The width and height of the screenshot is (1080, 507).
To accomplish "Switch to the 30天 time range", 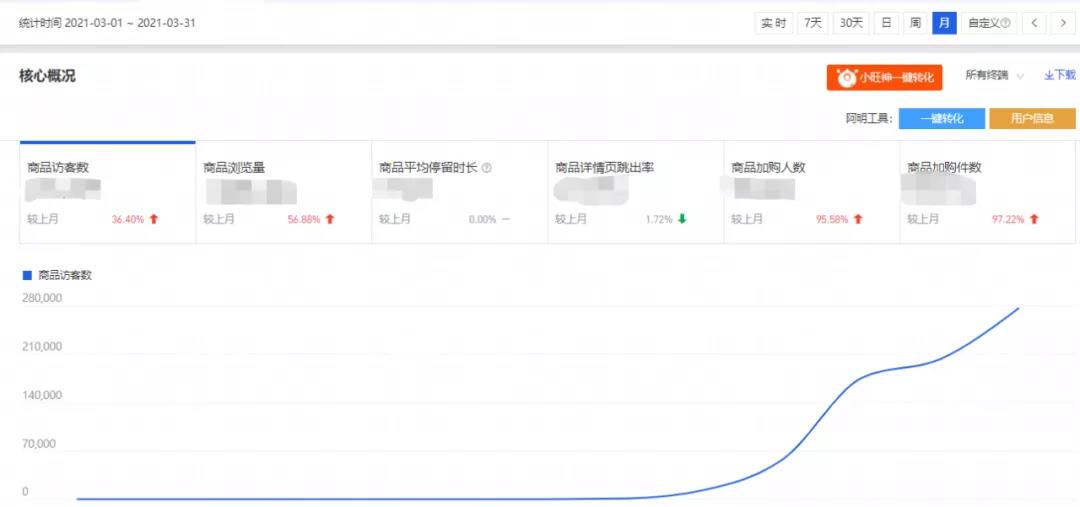I will [851, 23].
